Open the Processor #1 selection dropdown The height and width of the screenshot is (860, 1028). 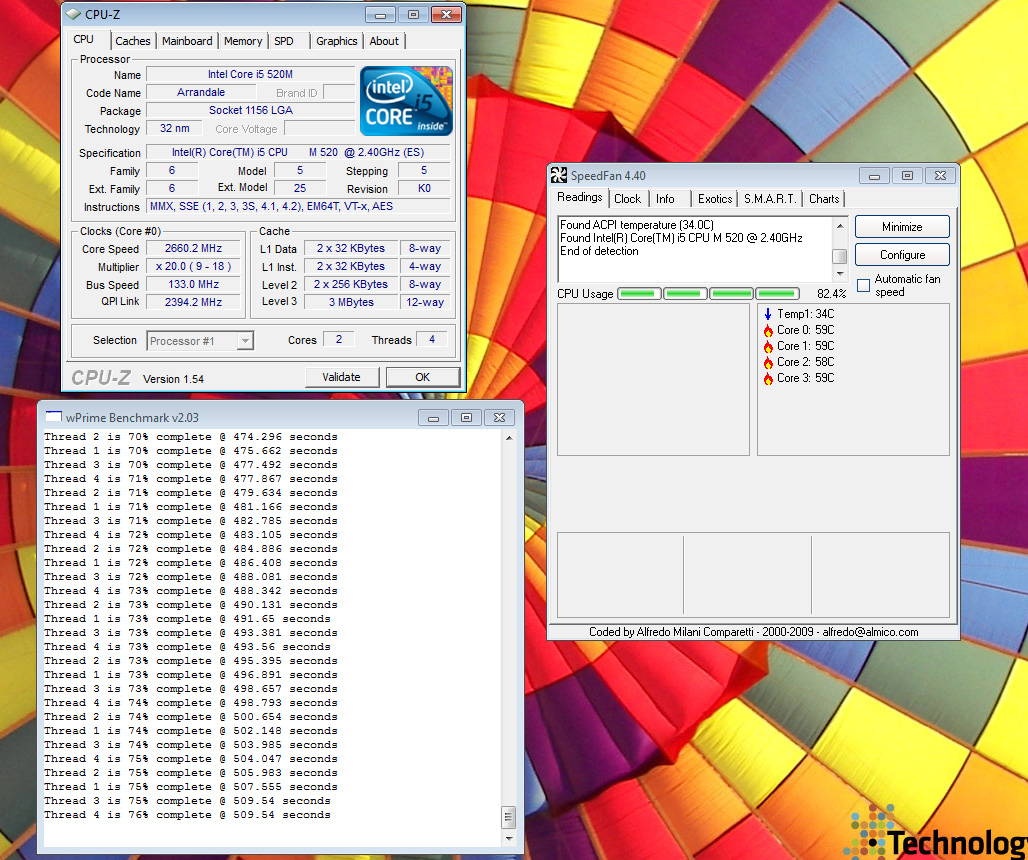click(x=245, y=341)
